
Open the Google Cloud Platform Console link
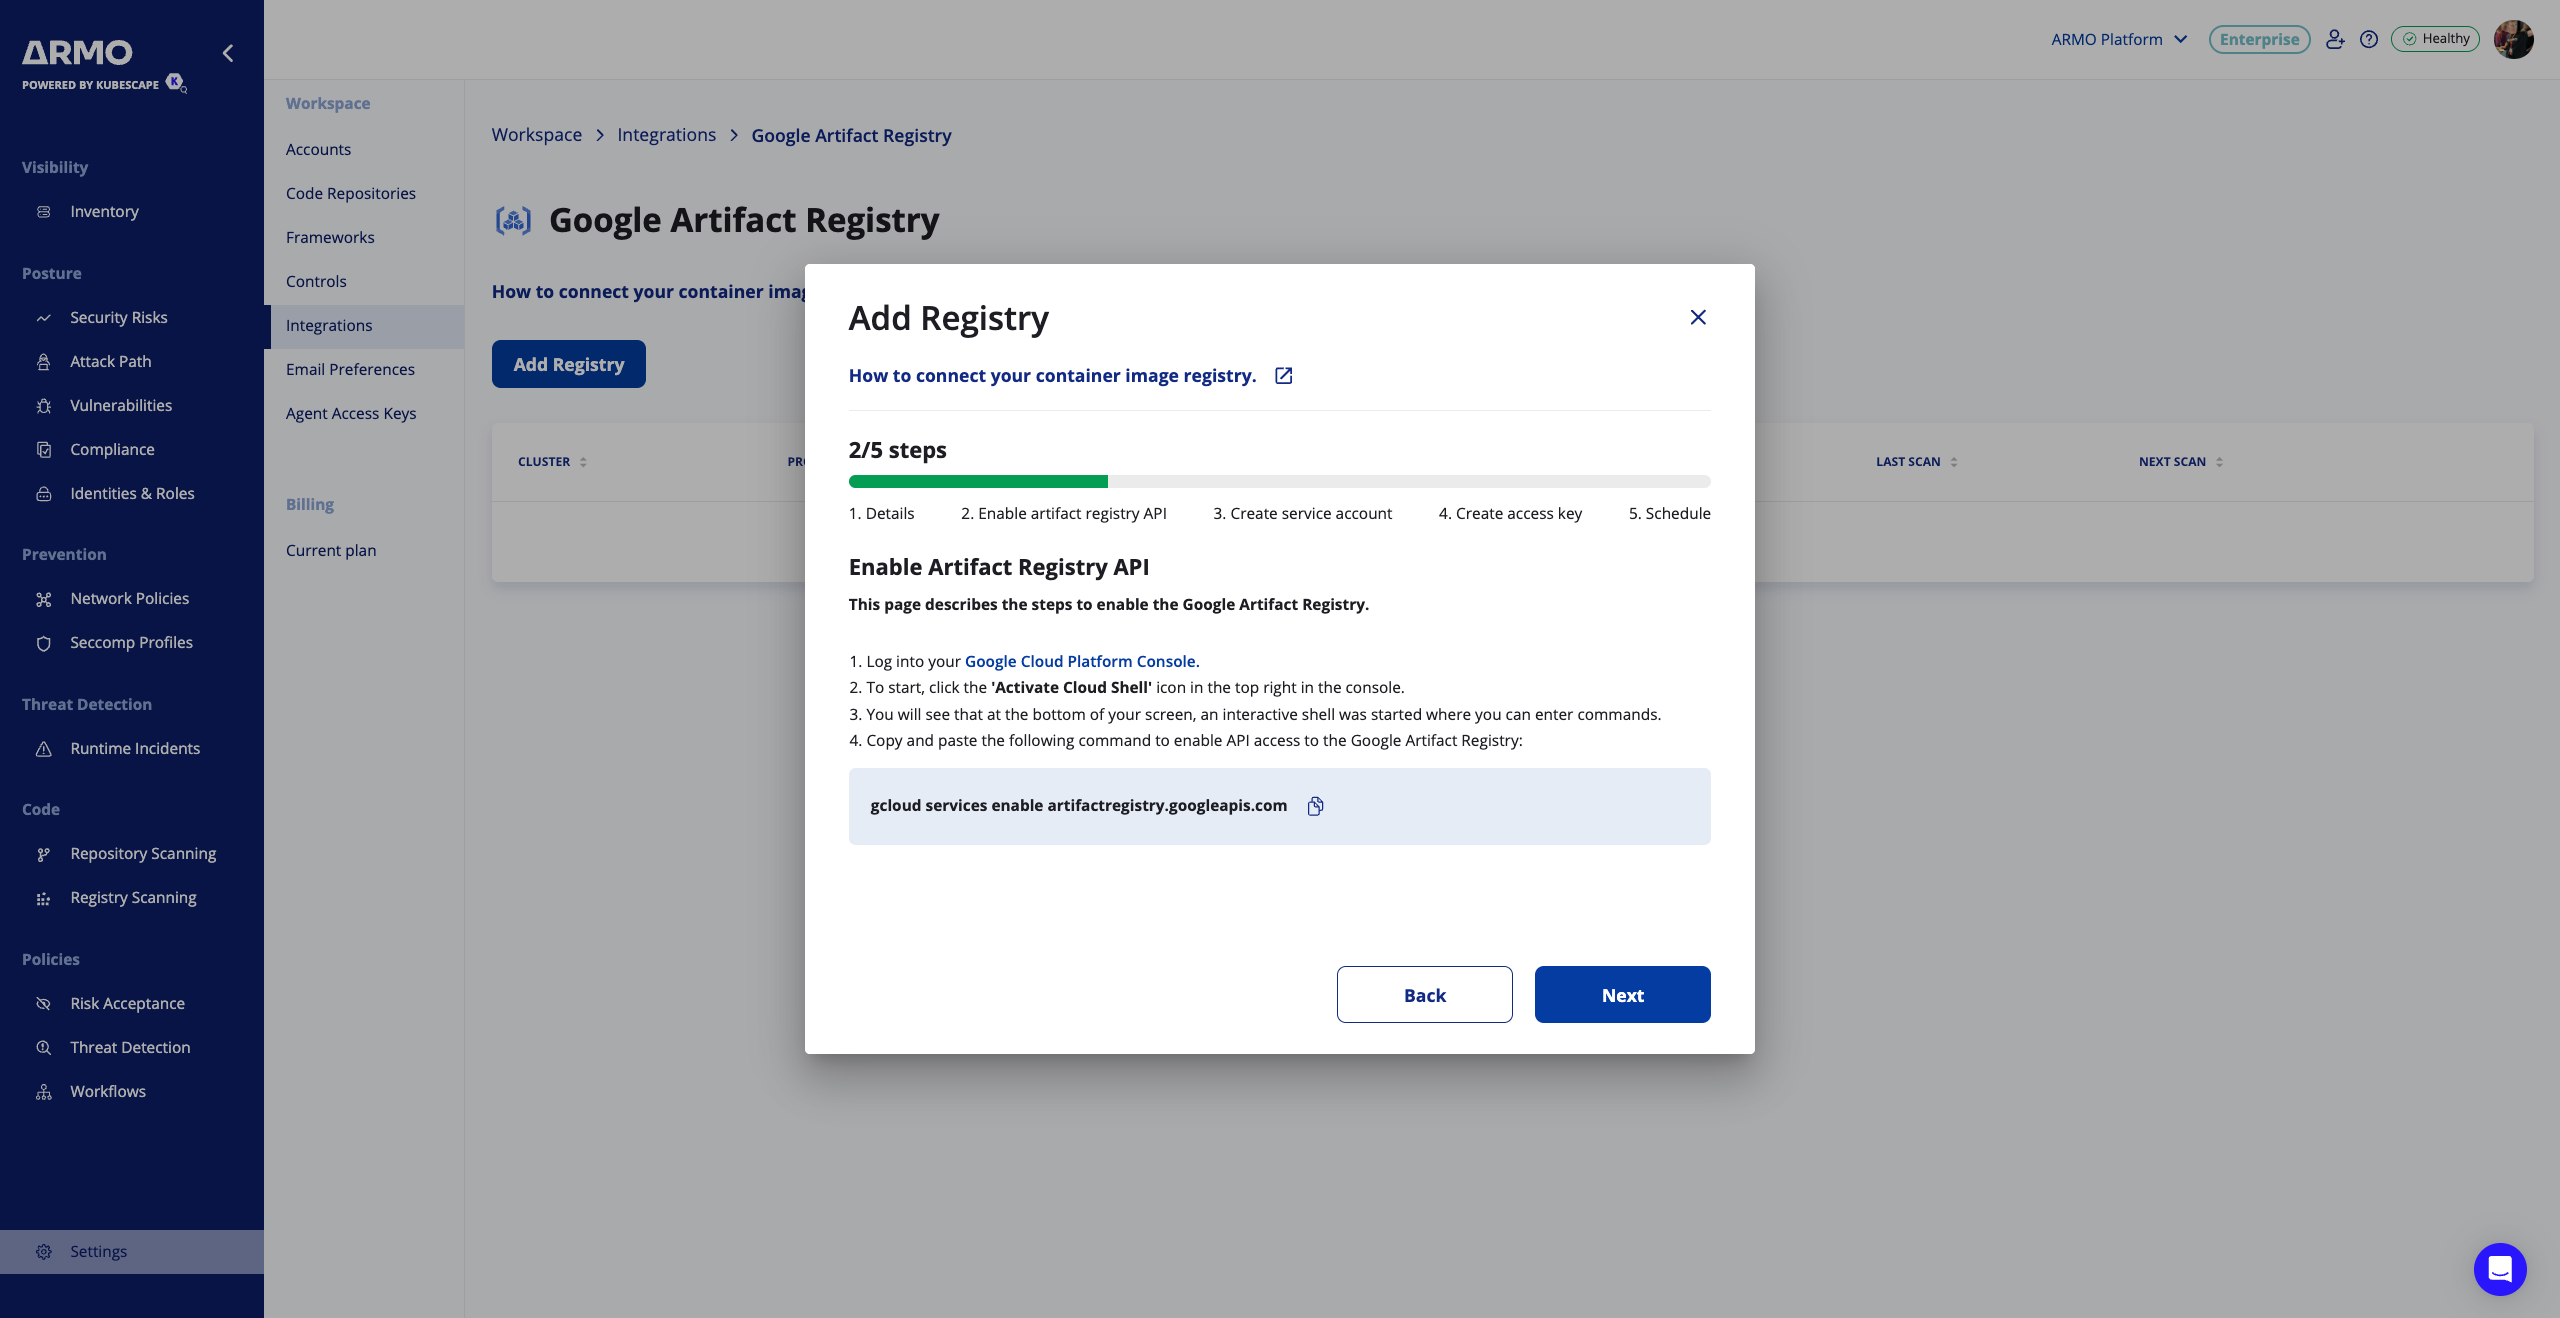coord(1081,661)
